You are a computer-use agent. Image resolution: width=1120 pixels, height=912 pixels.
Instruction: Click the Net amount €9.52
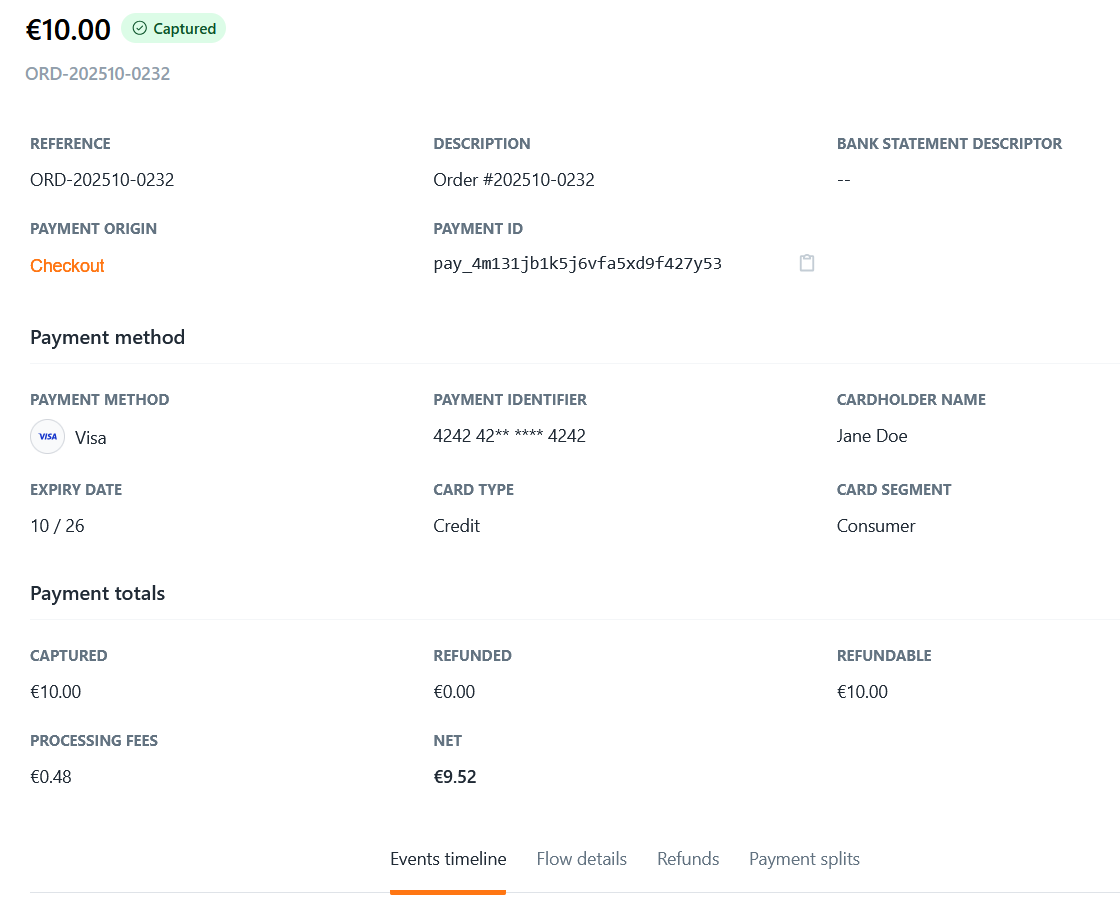pyautogui.click(x=455, y=776)
